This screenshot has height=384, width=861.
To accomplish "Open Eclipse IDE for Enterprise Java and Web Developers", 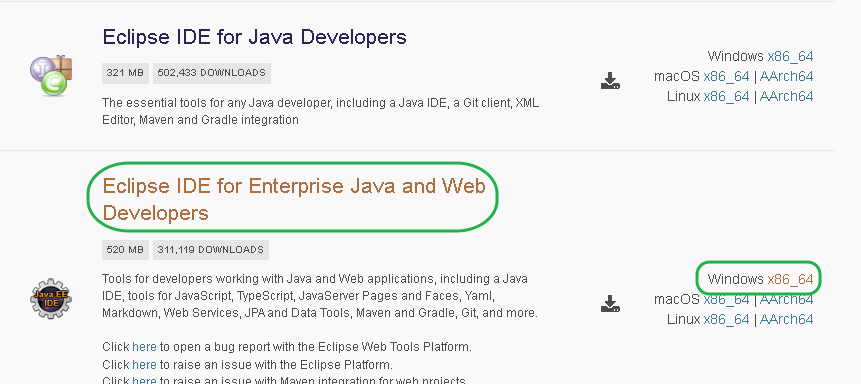I will 294,199.
